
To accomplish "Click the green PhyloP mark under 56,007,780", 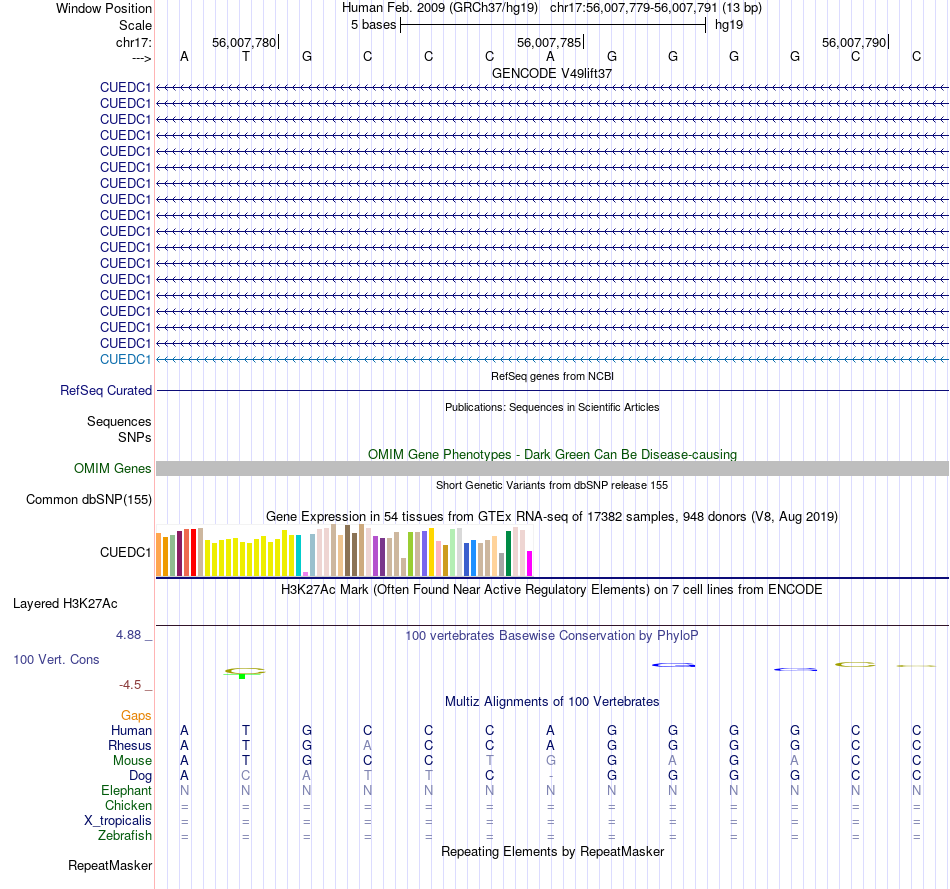I will point(242,676).
